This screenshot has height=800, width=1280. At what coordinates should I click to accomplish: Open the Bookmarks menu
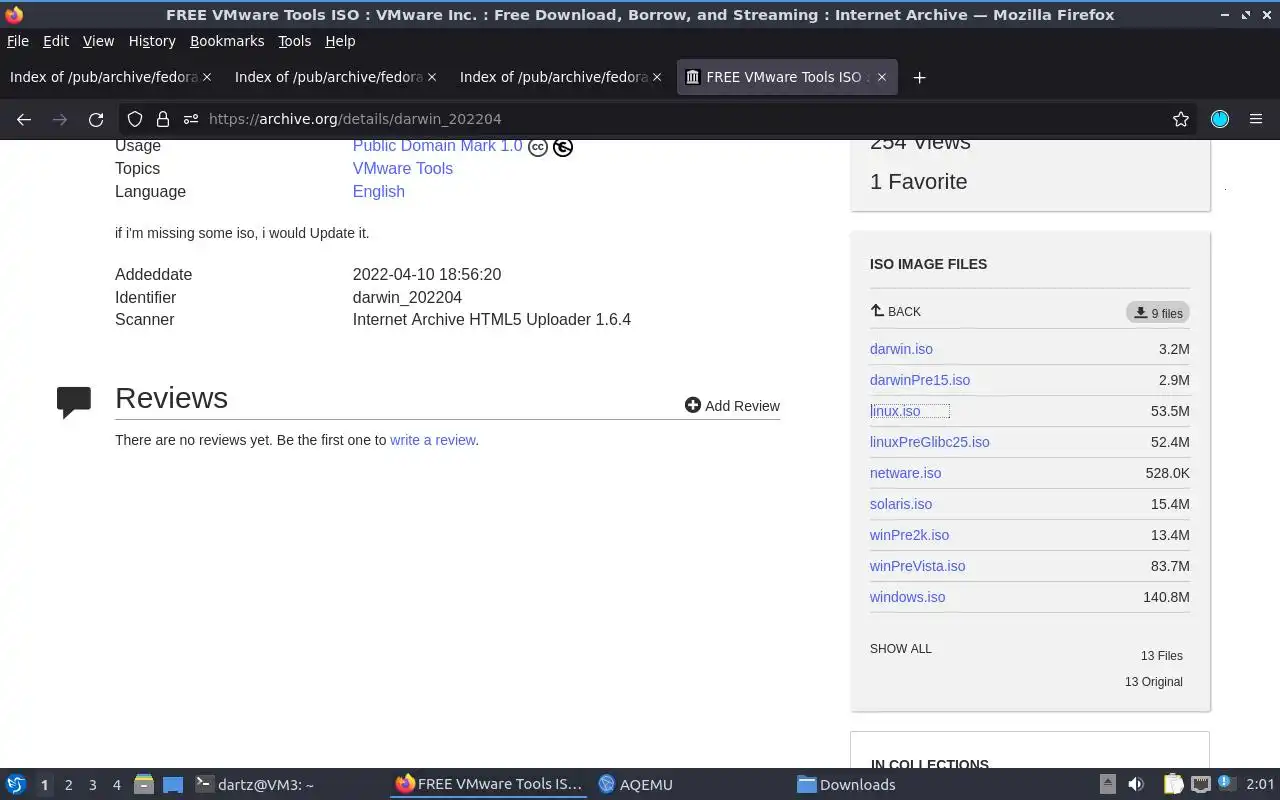(x=227, y=41)
